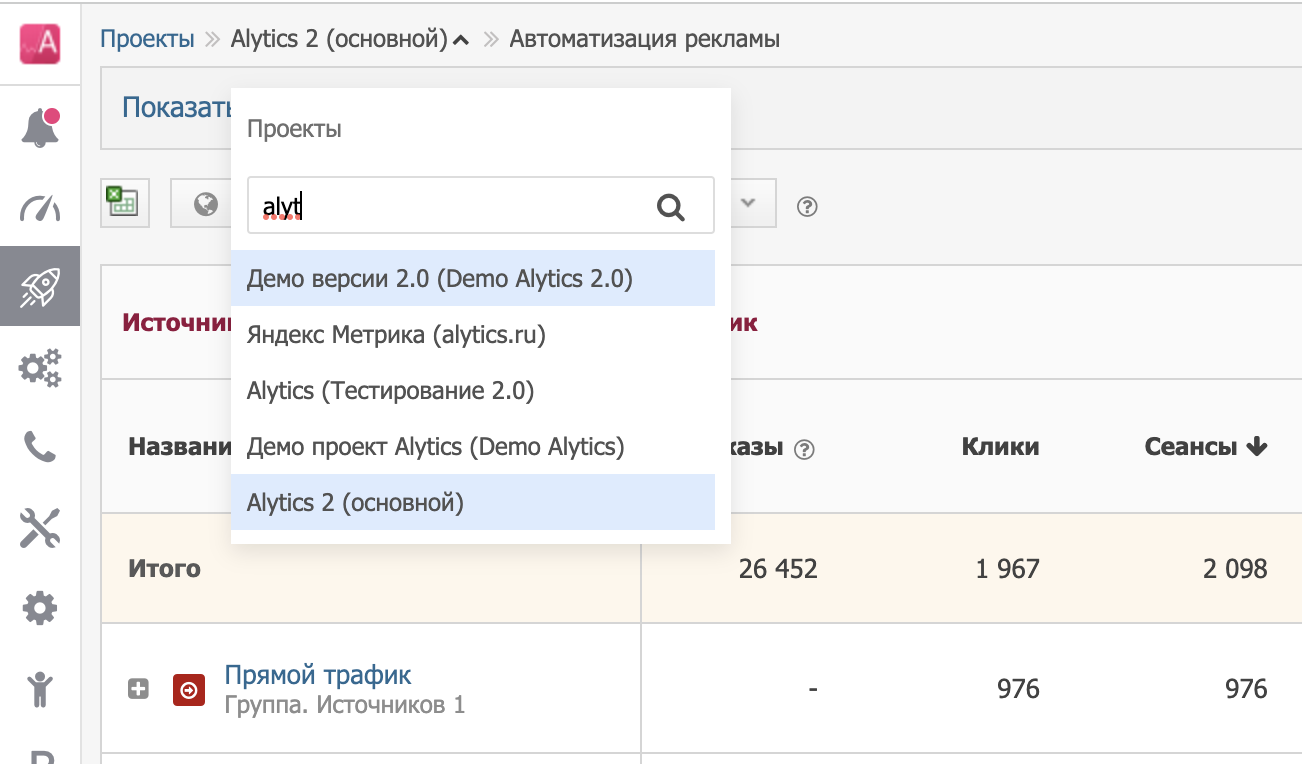
Task: Open the person figure sidebar icon
Action: (40, 688)
